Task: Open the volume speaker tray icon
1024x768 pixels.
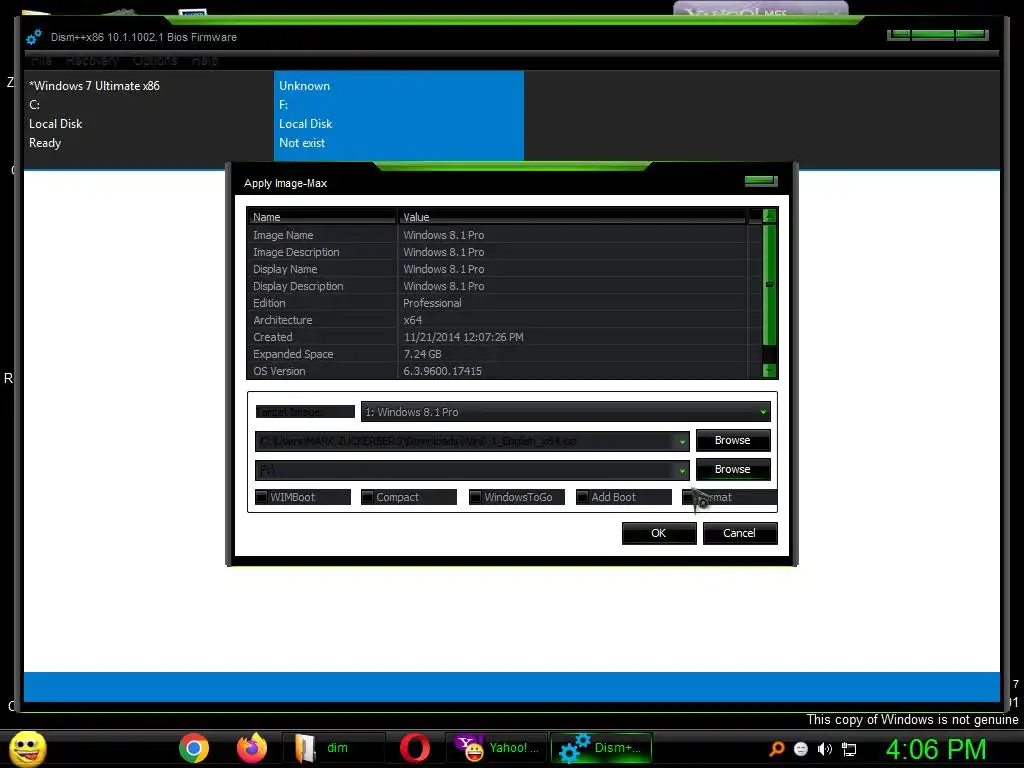Action: [825, 749]
